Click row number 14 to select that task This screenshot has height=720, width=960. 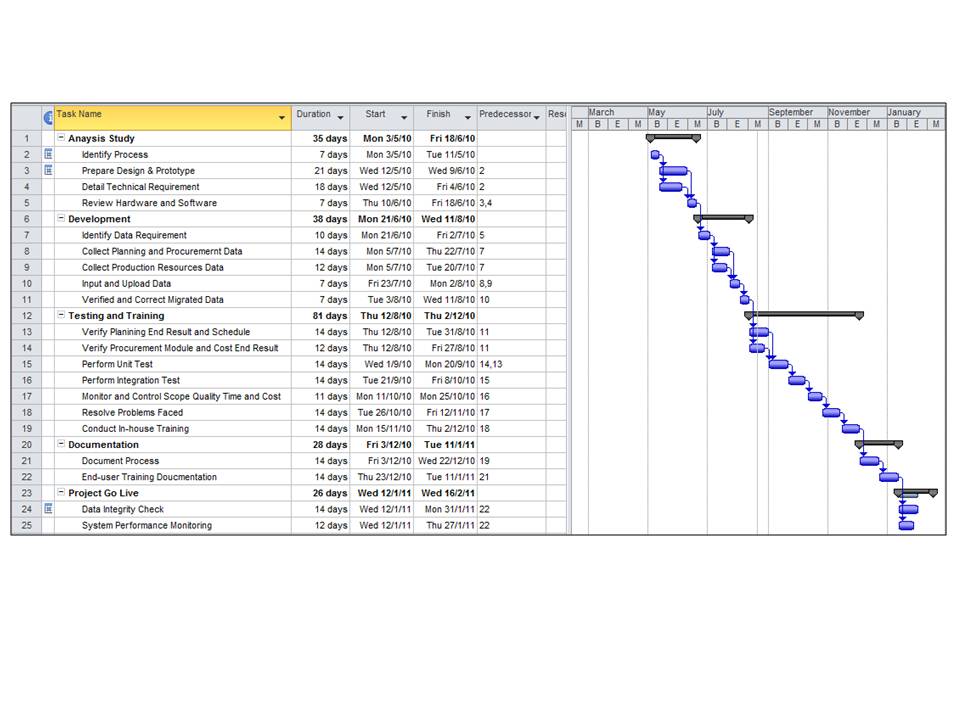point(25,347)
